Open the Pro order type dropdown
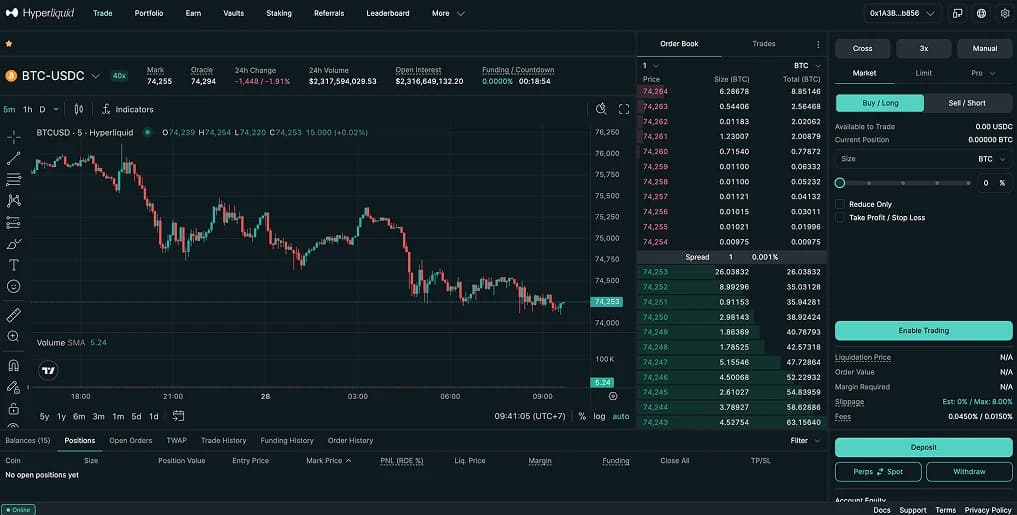 [x=983, y=73]
